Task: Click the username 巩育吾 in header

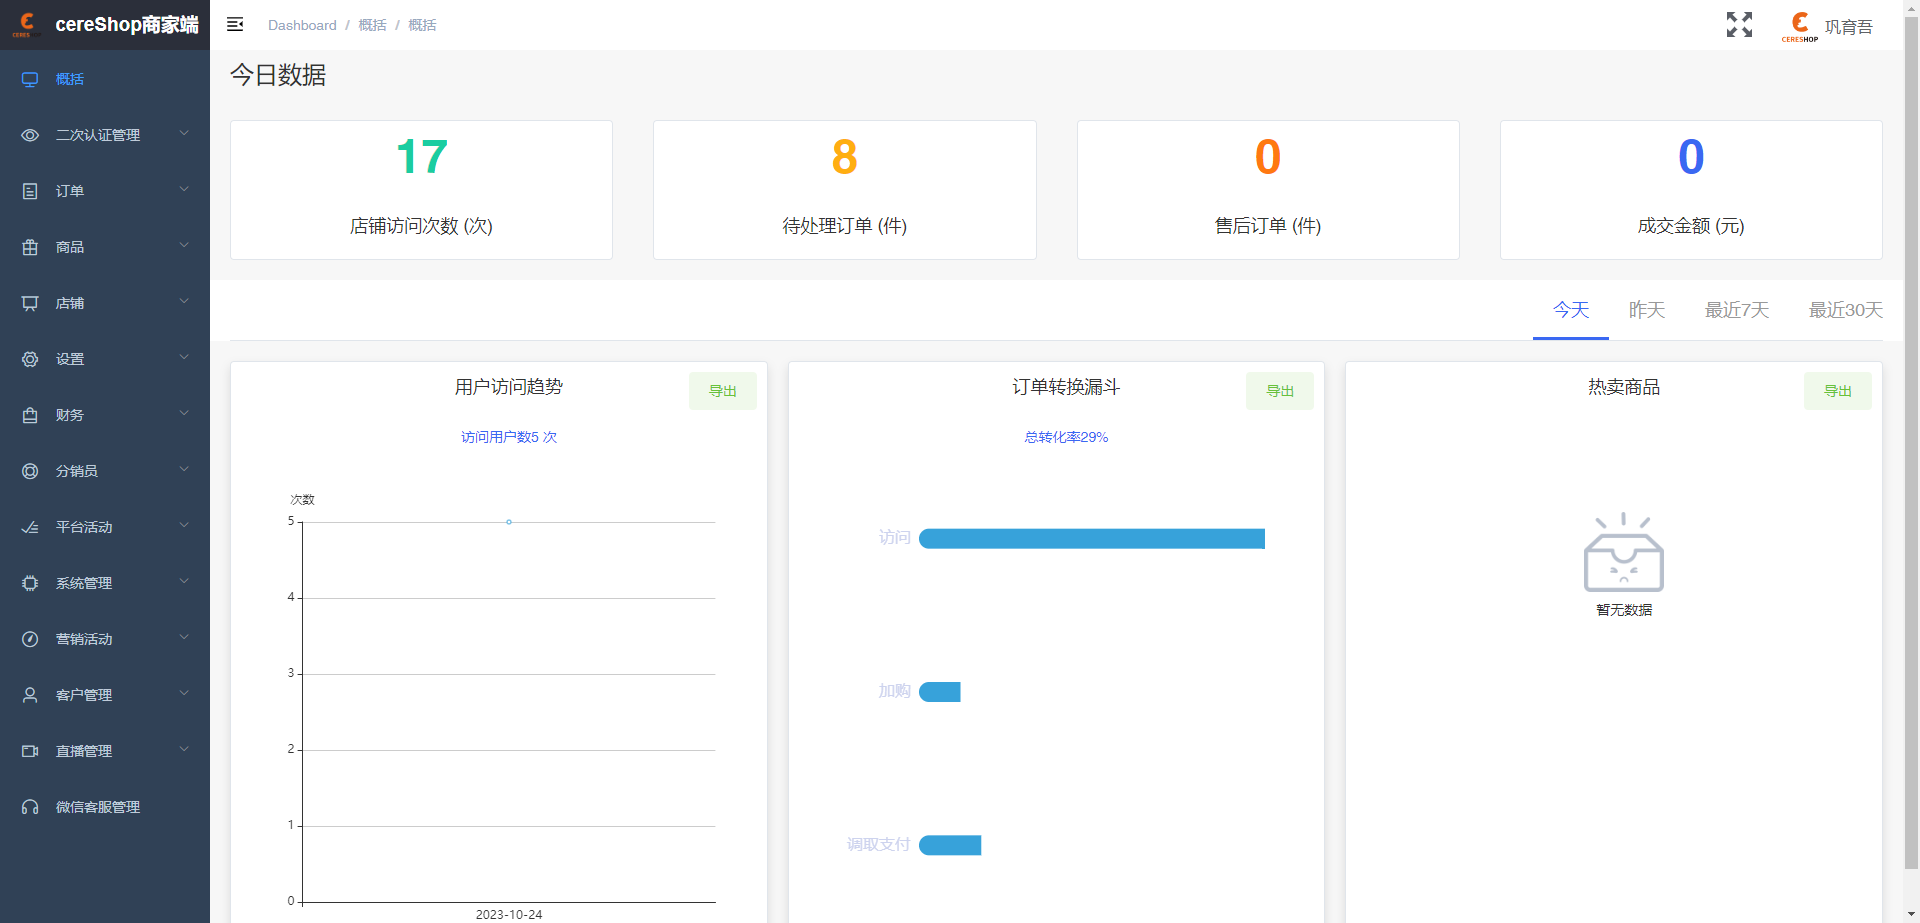Action: [x=1848, y=27]
